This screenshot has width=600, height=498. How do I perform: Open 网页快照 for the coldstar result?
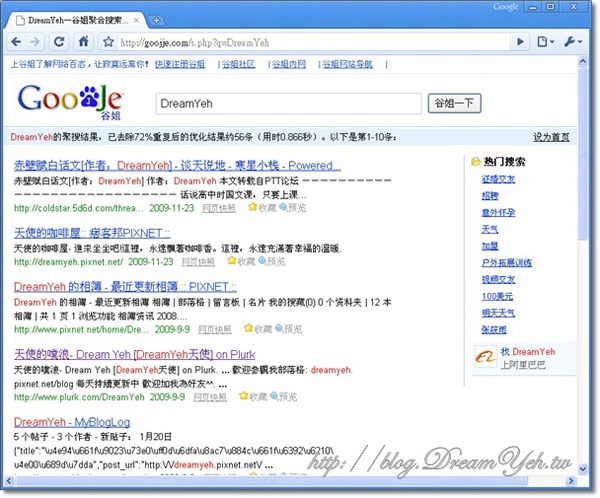coord(219,208)
